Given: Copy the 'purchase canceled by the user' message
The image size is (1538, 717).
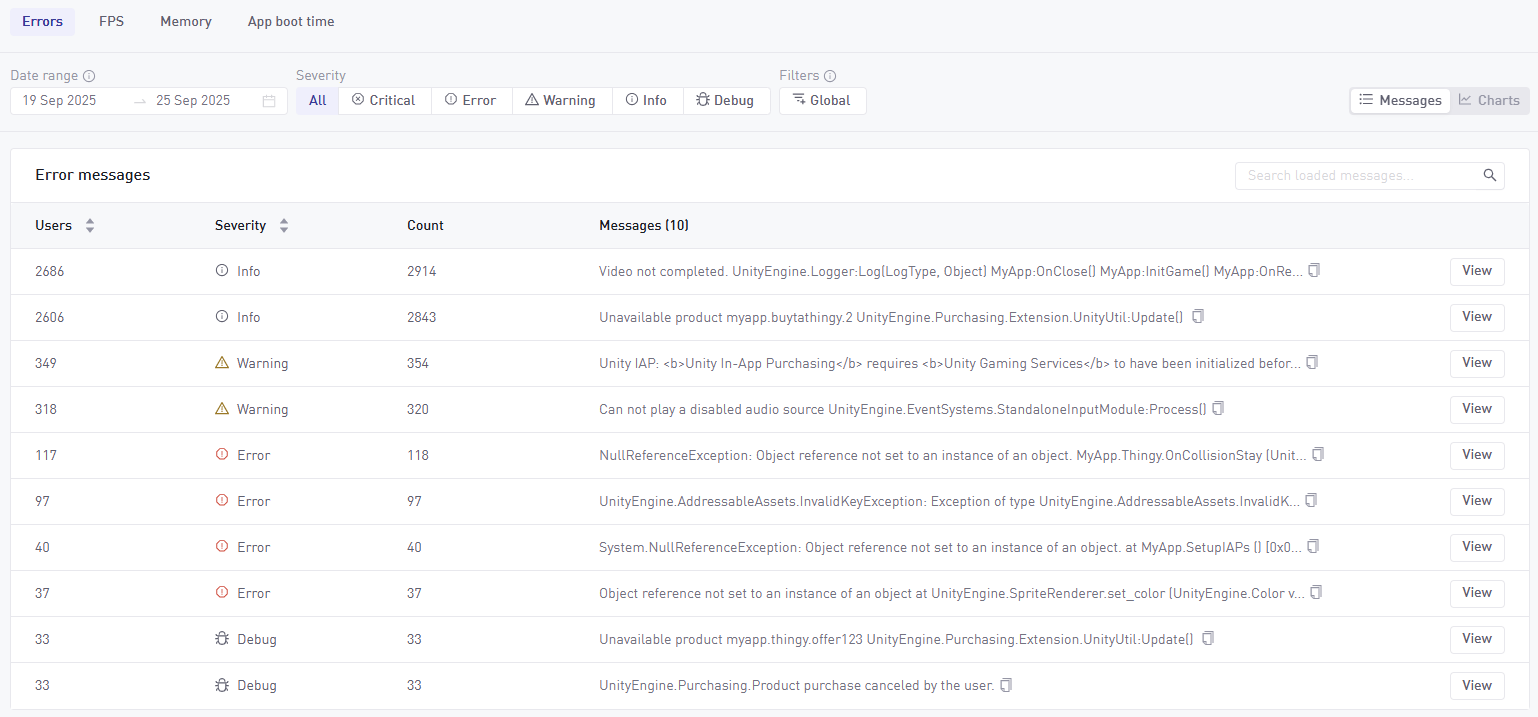Looking at the screenshot, I should 1006,685.
